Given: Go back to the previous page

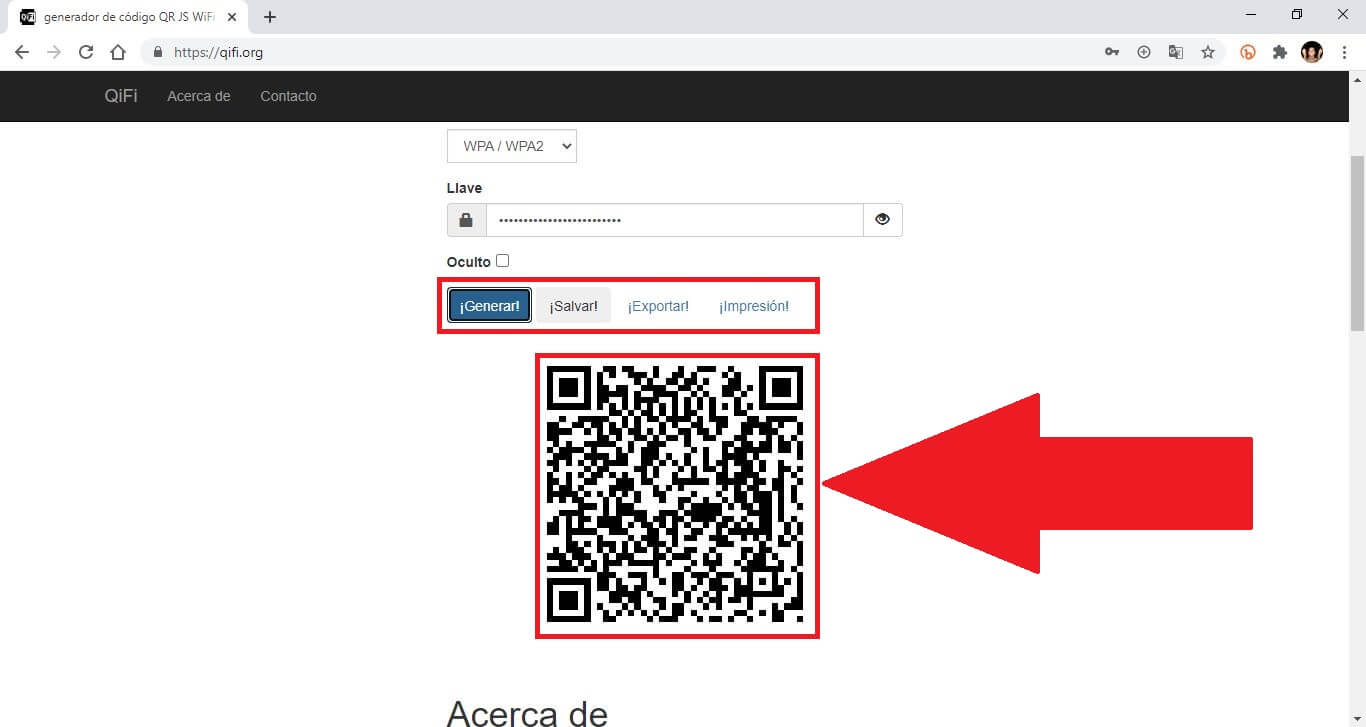Looking at the screenshot, I should tap(22, 52).
